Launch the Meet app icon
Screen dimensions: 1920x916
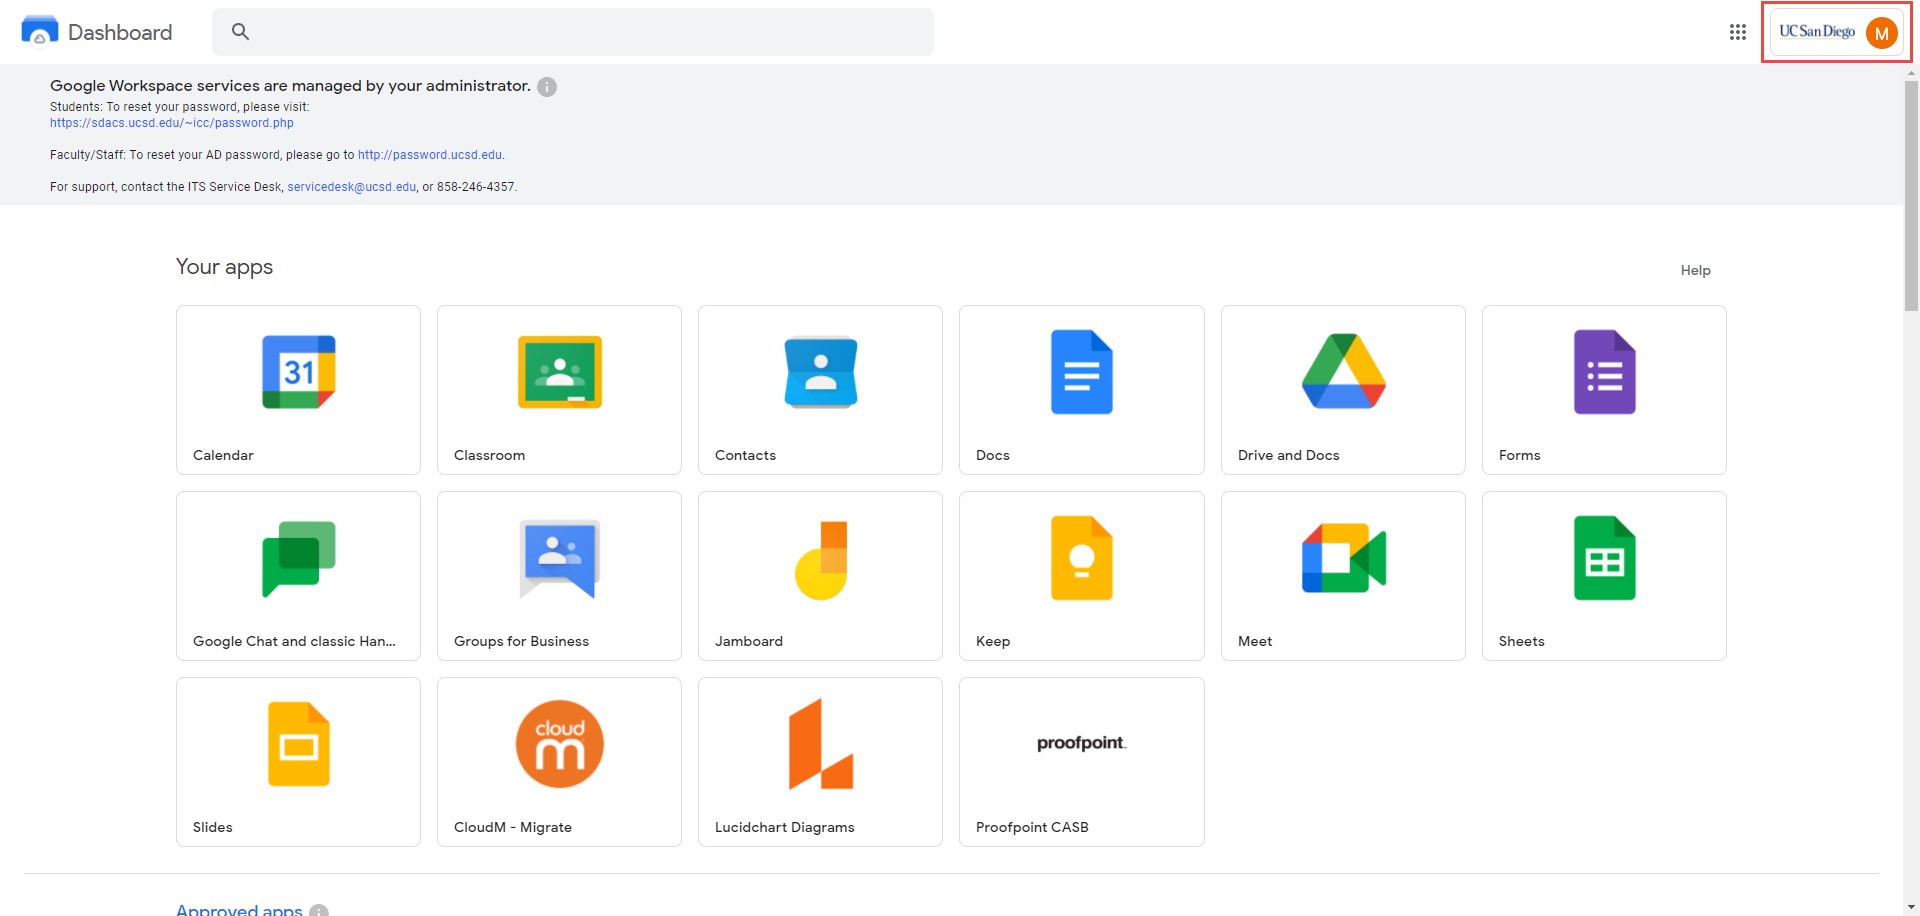(x=1343, y=558)
